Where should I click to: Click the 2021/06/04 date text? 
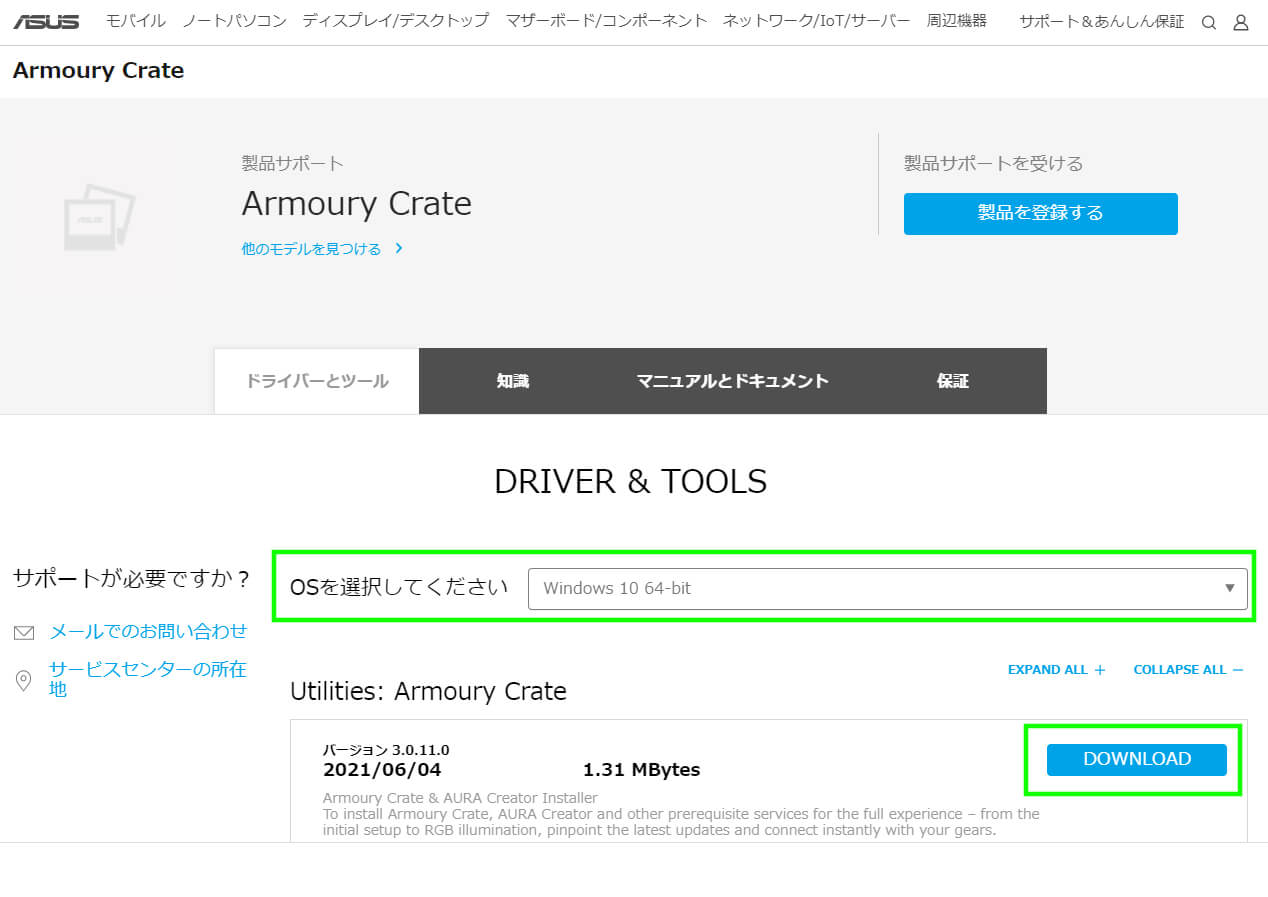click(x=382, y=770)
